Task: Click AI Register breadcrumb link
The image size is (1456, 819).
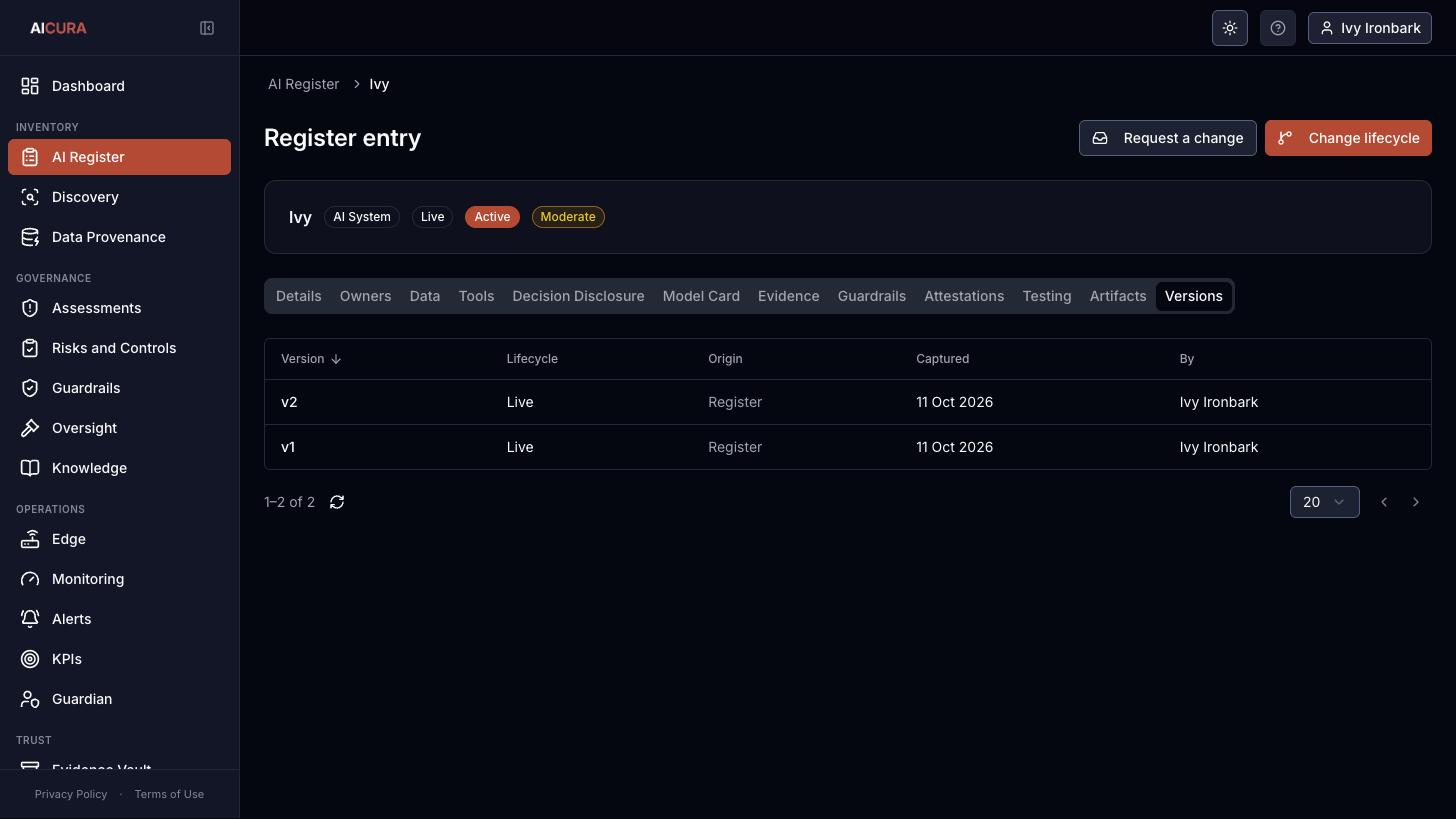Action: 303,84
